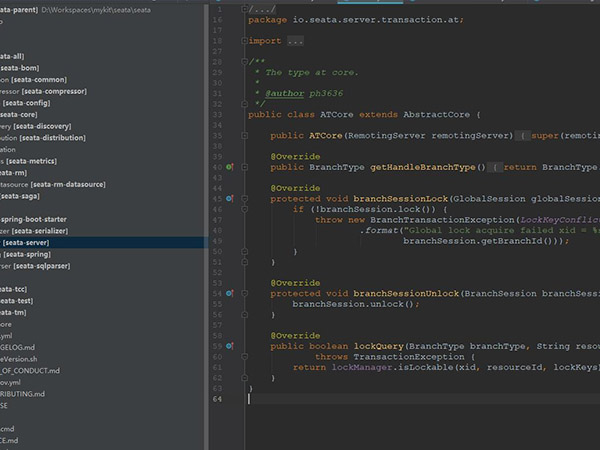Select the seata-common module
Image resolution: width=600 pixels, height=450 pixels.
click(40, 80)
